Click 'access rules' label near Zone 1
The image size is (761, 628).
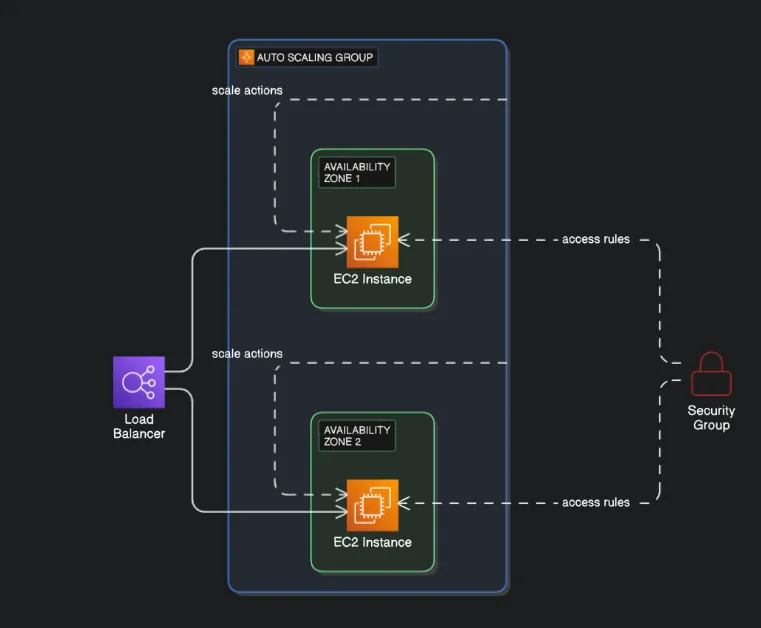pyautogui.click(x=596, y=239)
